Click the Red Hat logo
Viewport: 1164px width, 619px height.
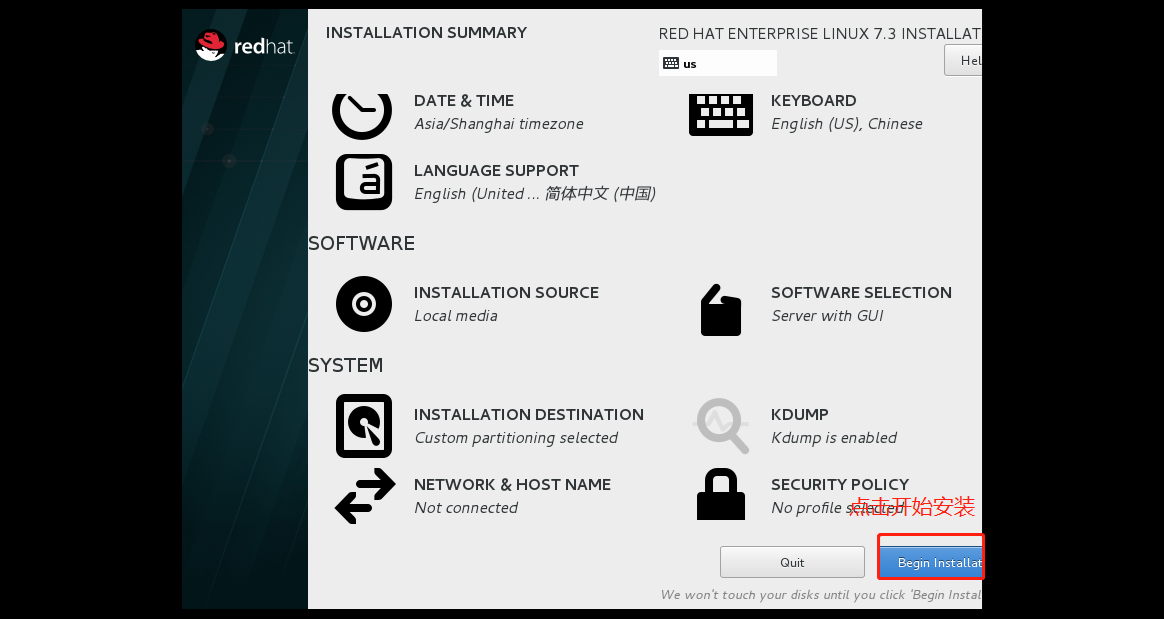(x=244, y=46)
